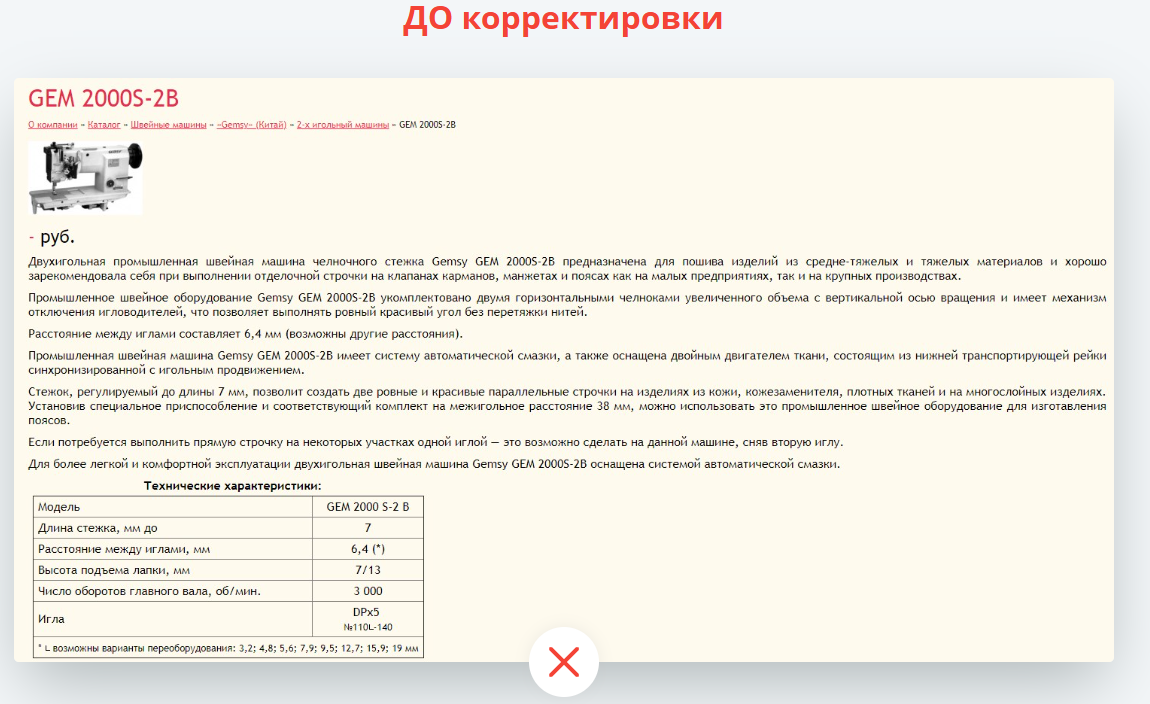Click the 'Технические характеристики:' table heading
The width and height of the screenshot is (1150, 704).
coord(232,485)
